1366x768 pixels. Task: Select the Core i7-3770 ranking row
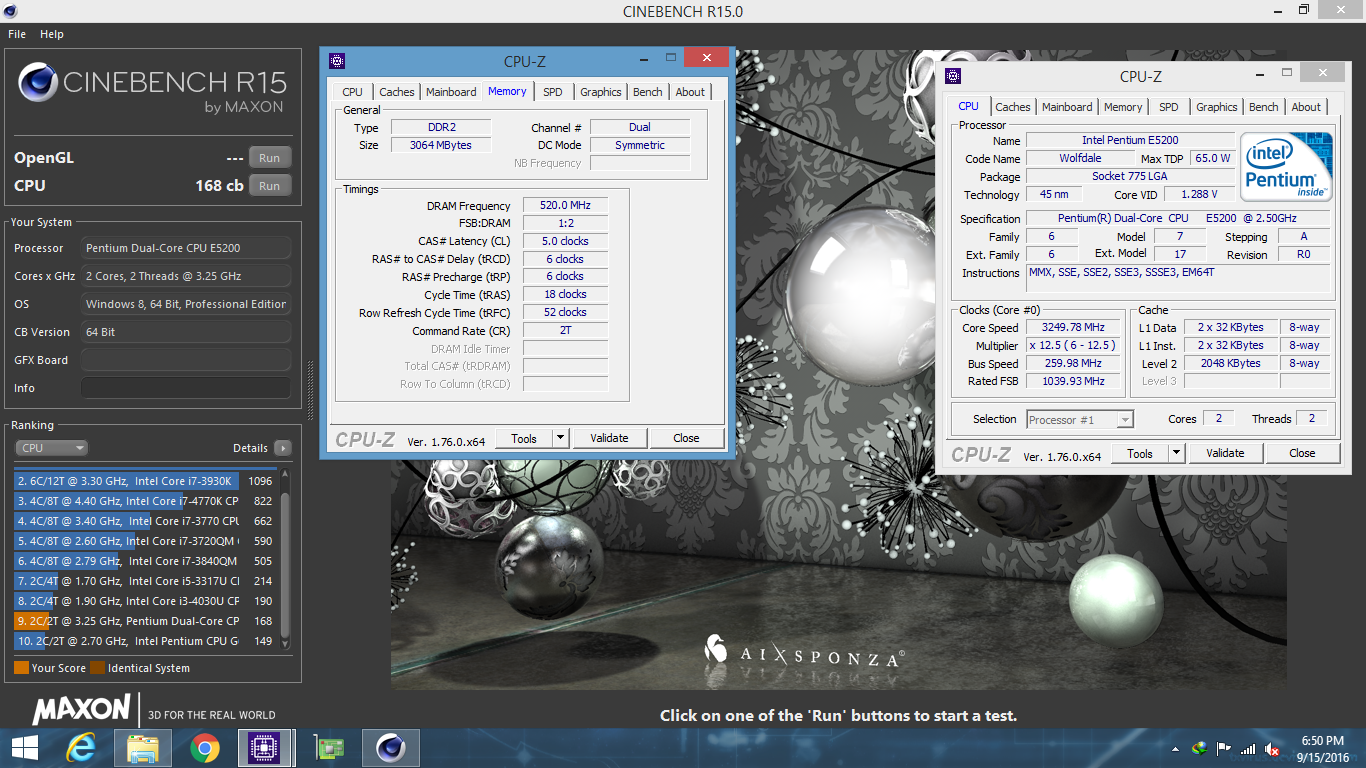point(145,521)
